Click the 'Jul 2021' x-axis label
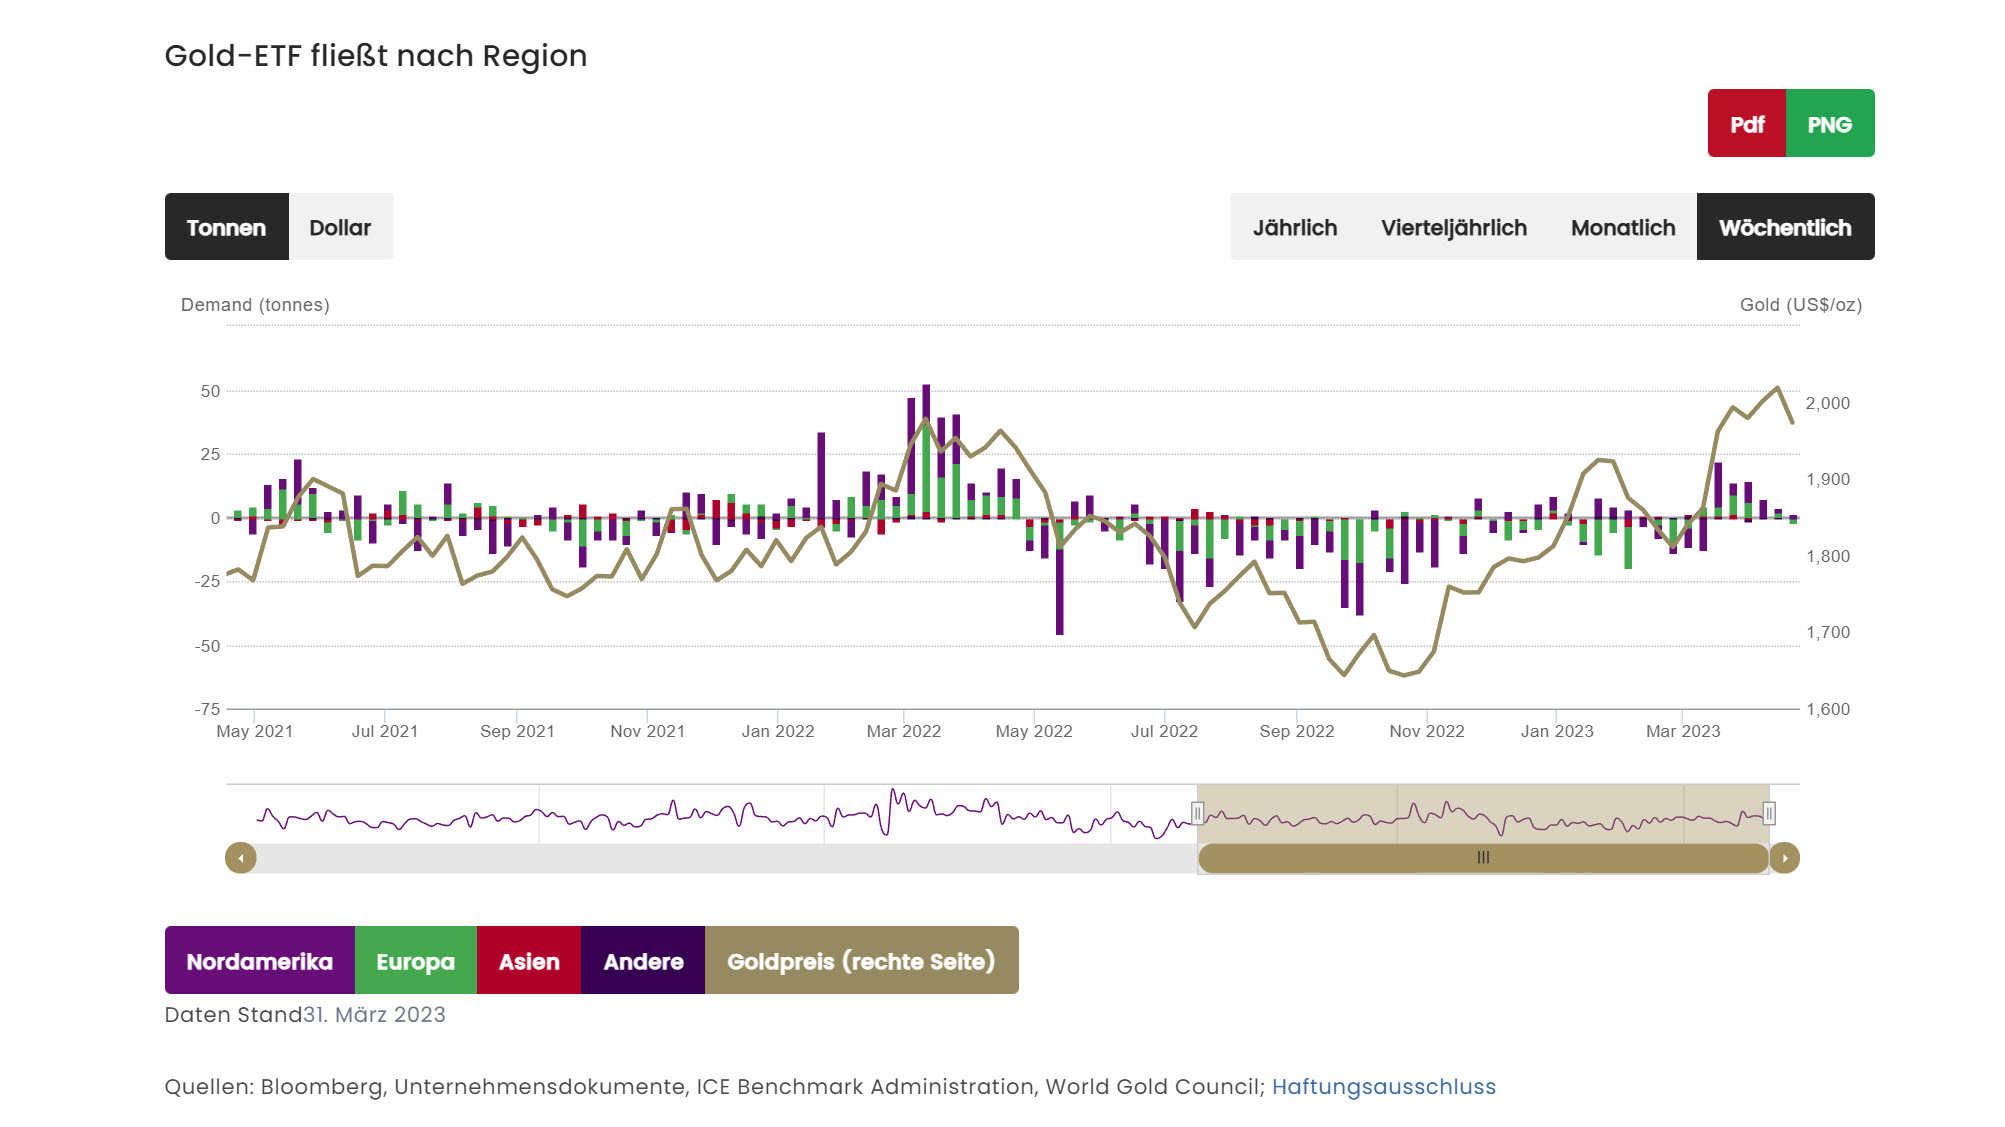 (385, 731)
